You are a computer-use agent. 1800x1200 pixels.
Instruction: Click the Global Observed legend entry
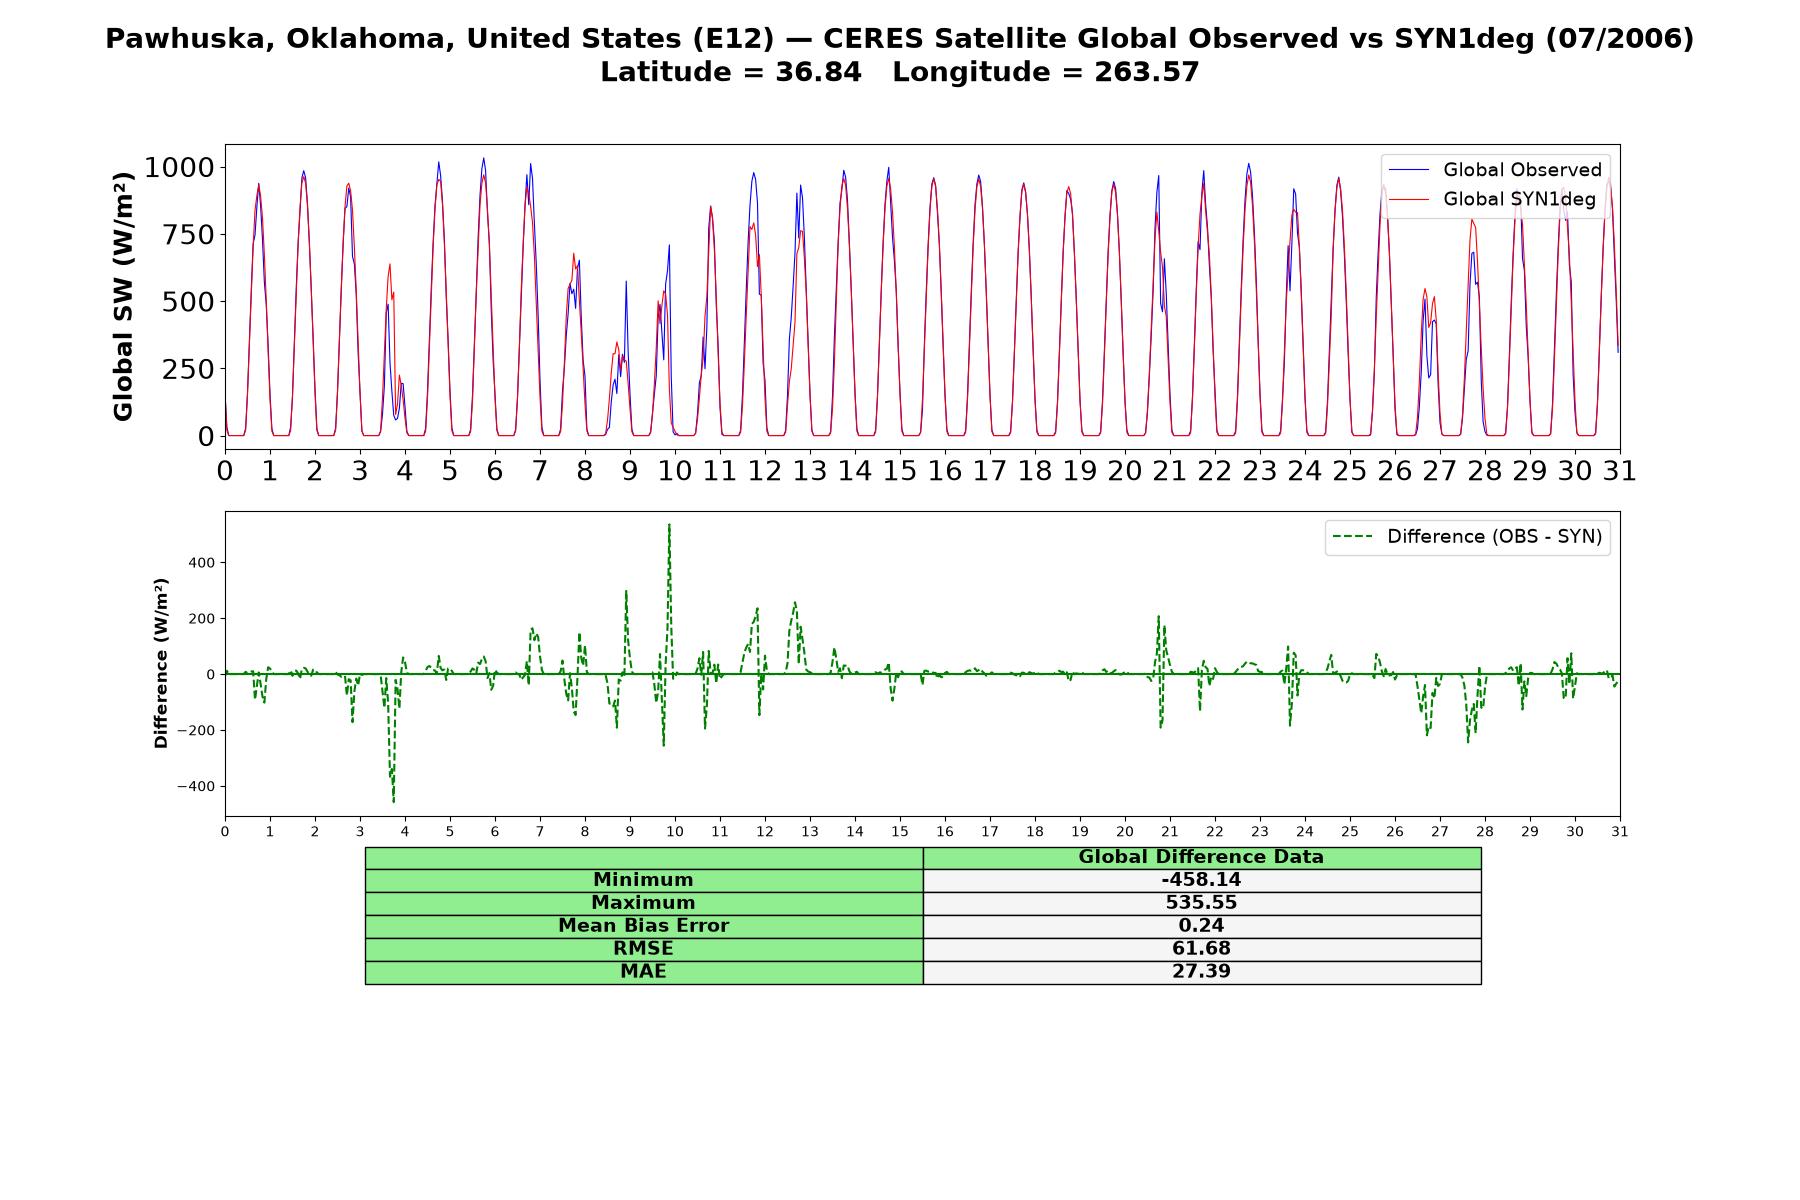1494,170
